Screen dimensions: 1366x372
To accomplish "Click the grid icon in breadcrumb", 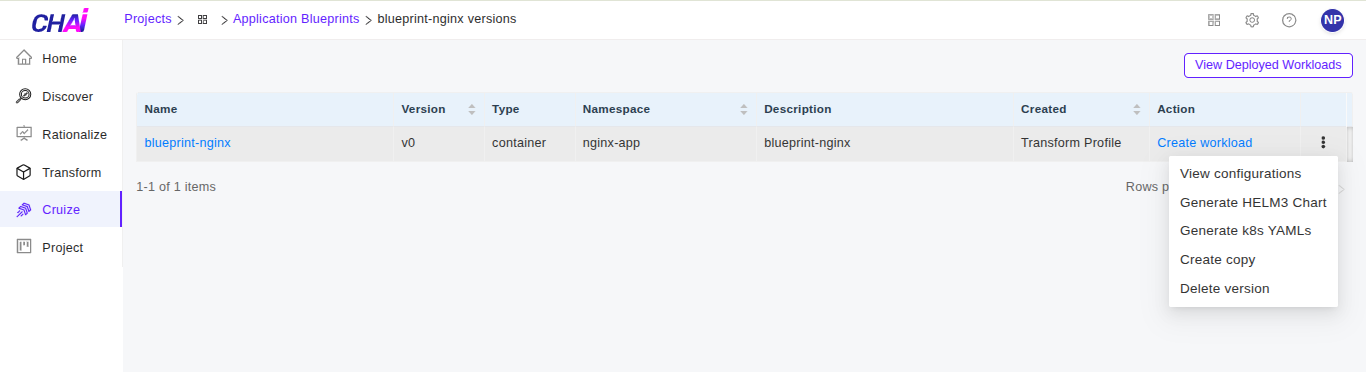I will pos(203,19).
